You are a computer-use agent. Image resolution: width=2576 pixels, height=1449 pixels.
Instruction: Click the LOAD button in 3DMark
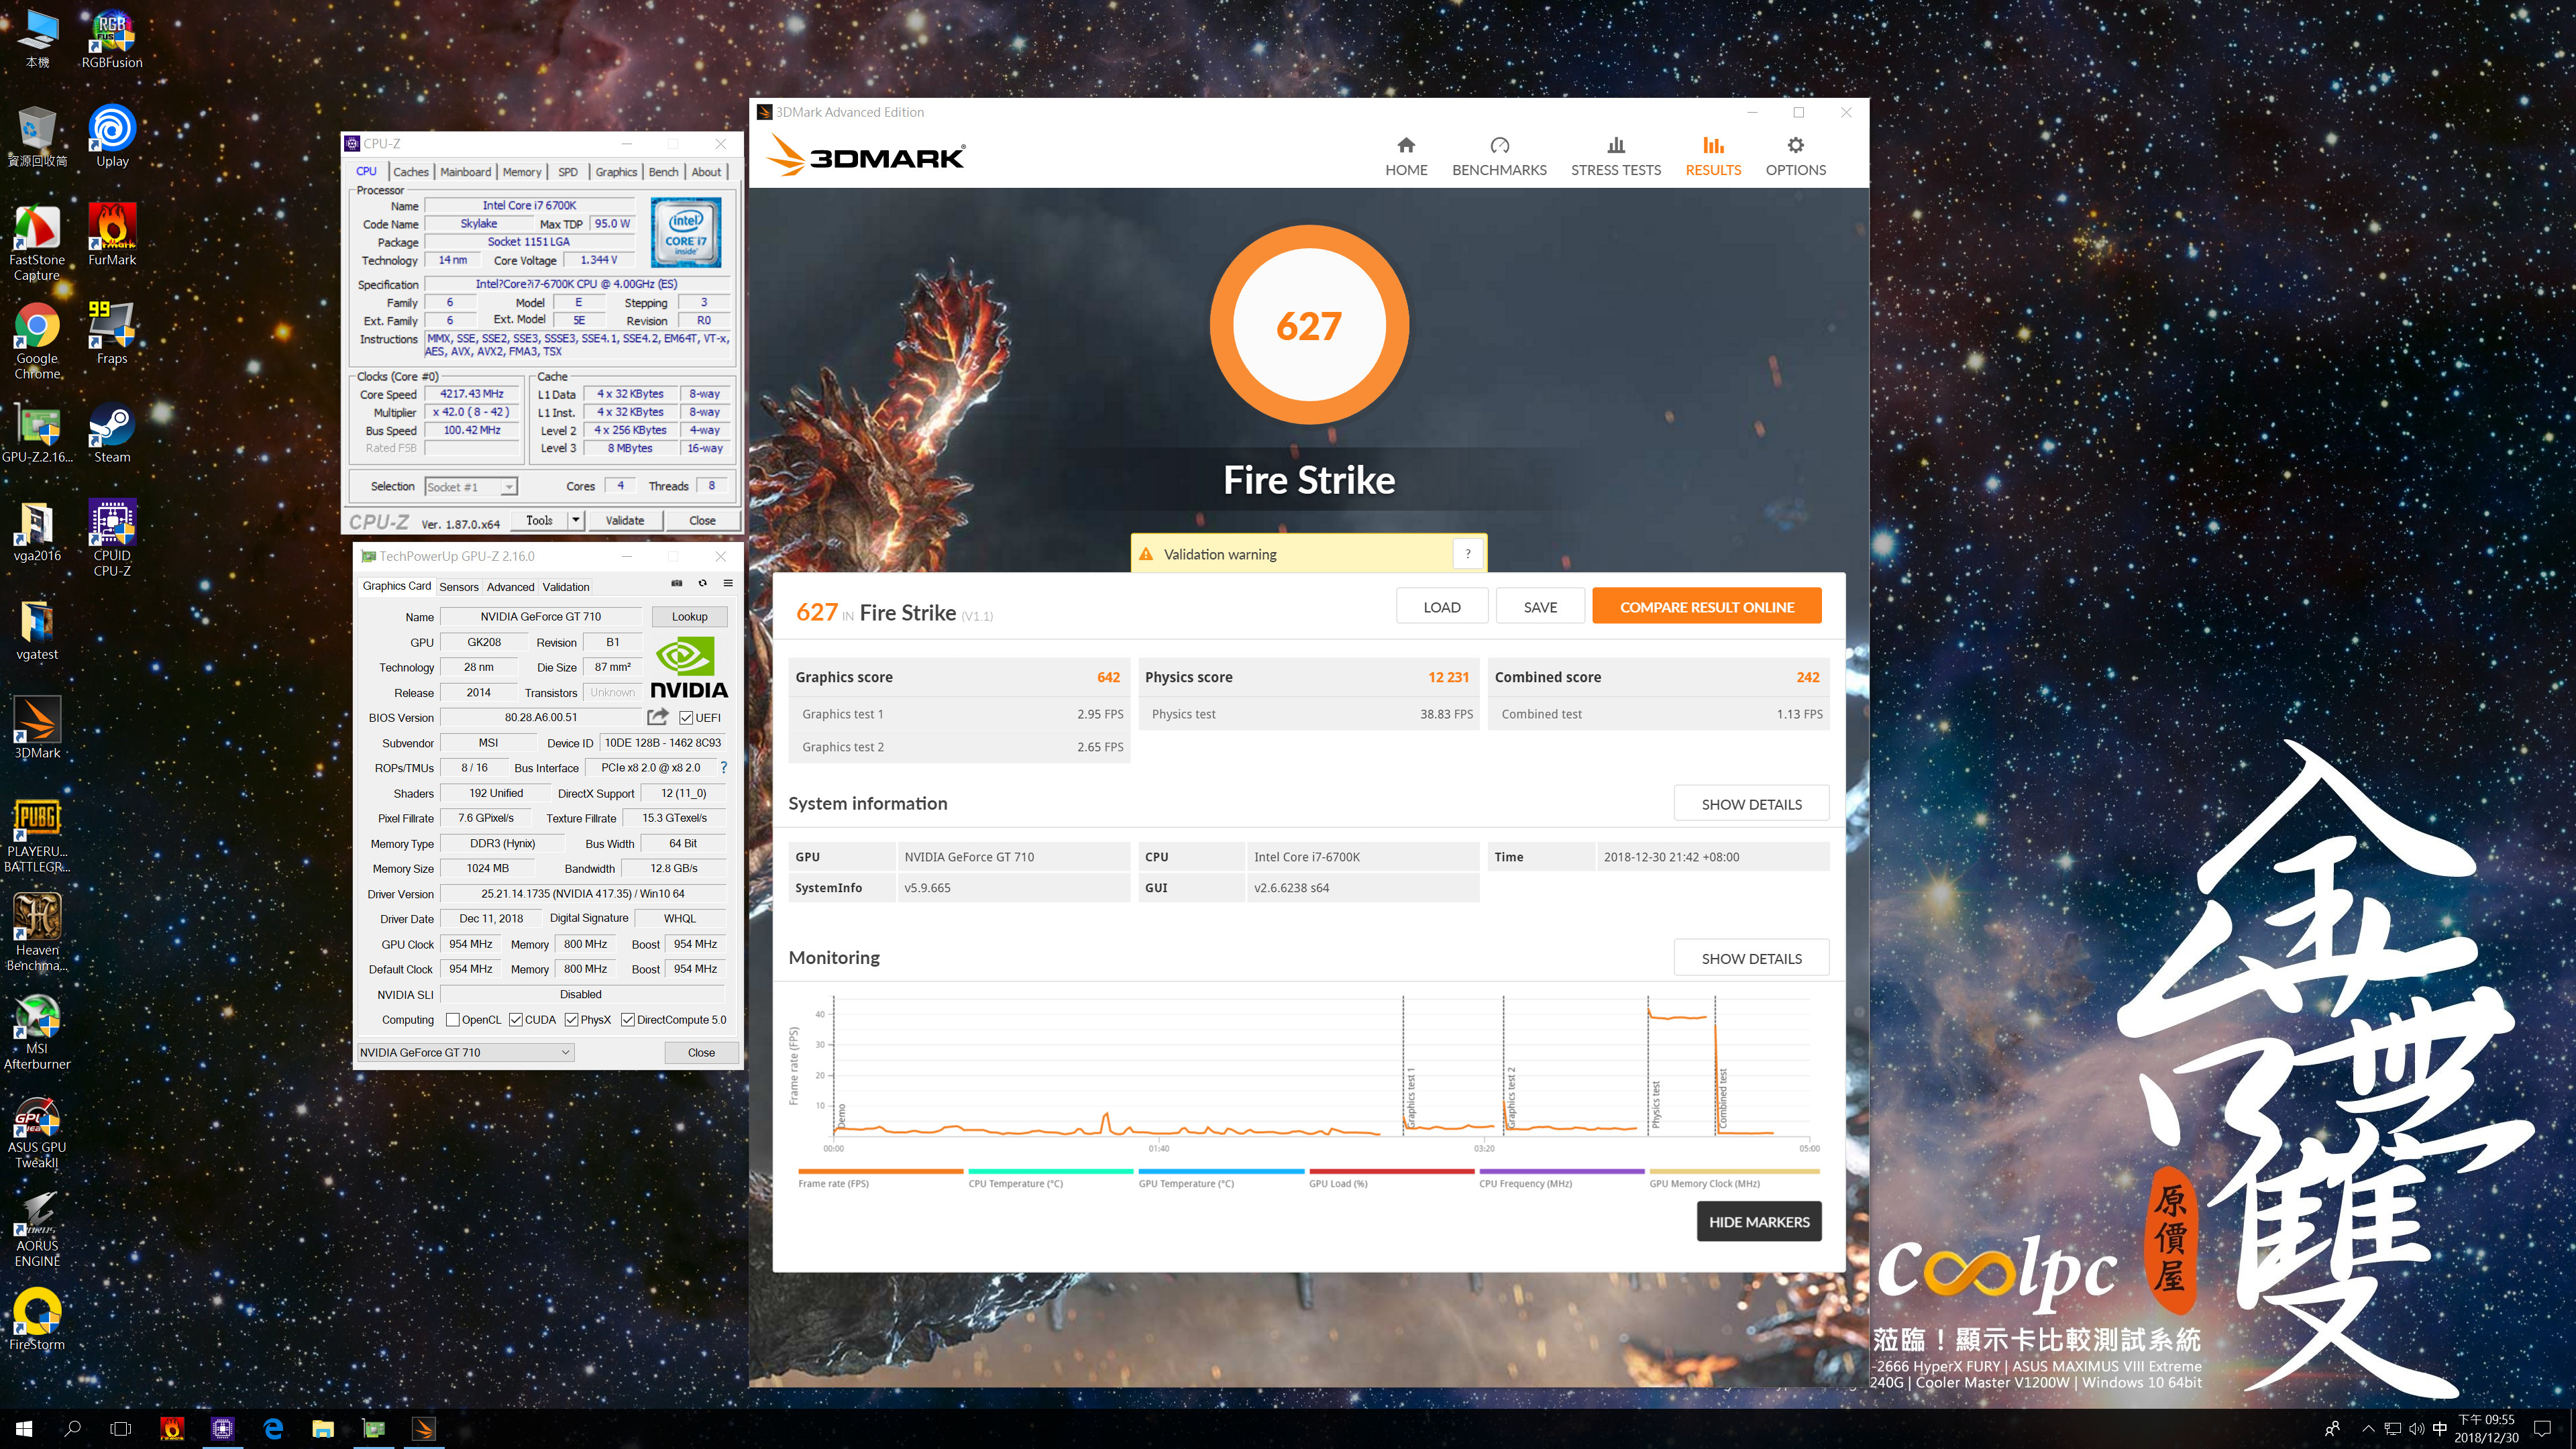(x=1441, y=606)
